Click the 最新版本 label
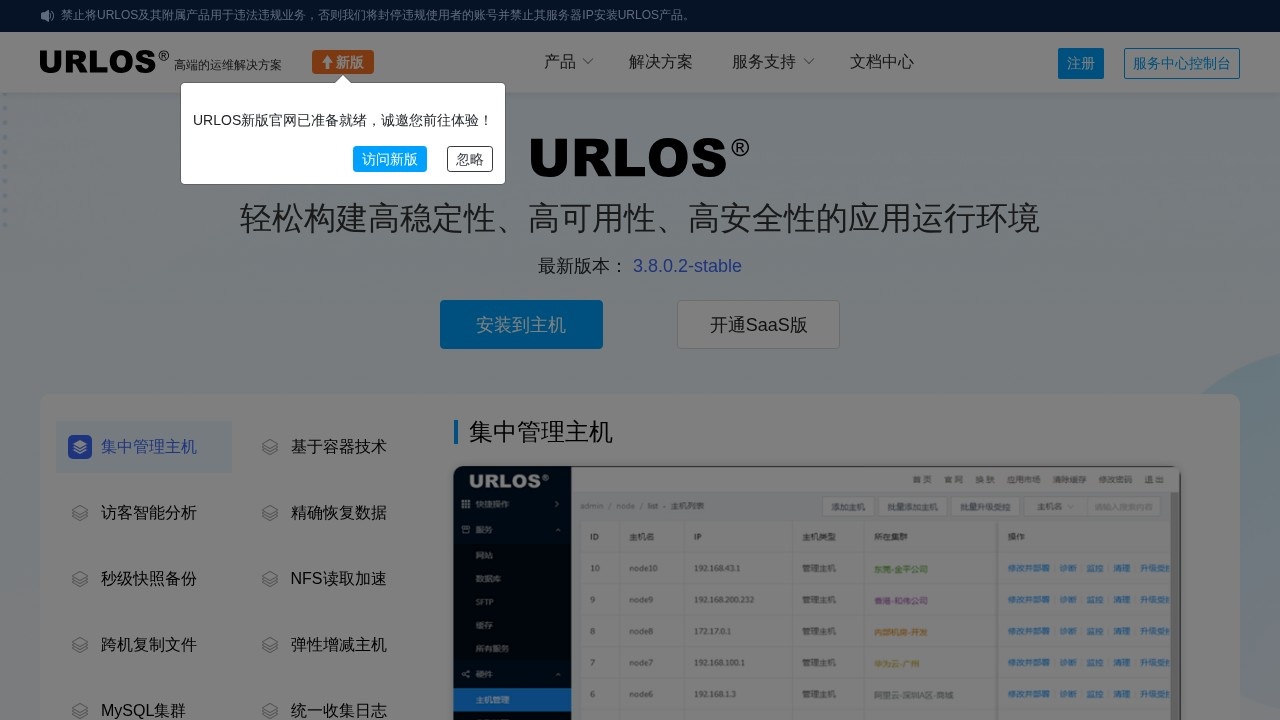 [x=582, y=266]
